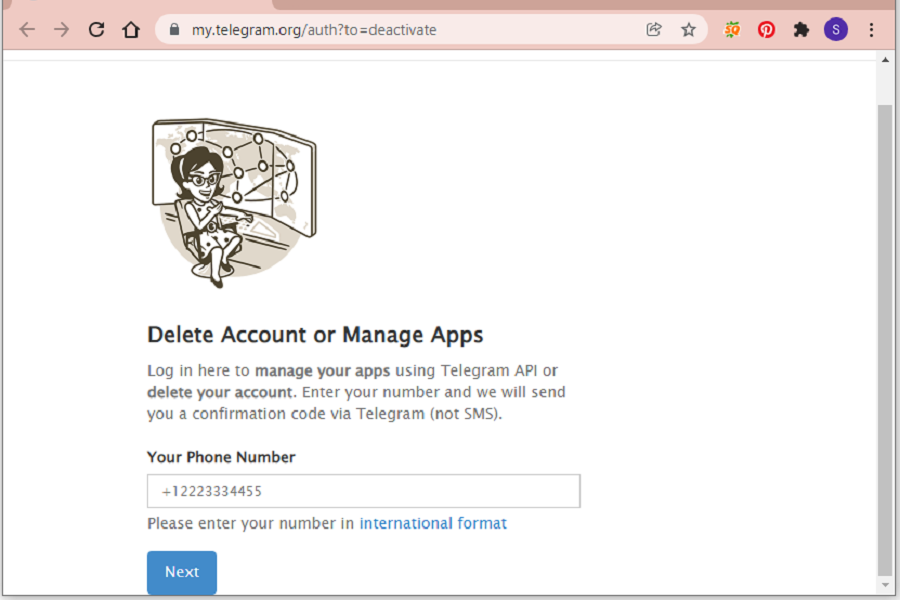Bookmark this page with the star

coord(688,30)
